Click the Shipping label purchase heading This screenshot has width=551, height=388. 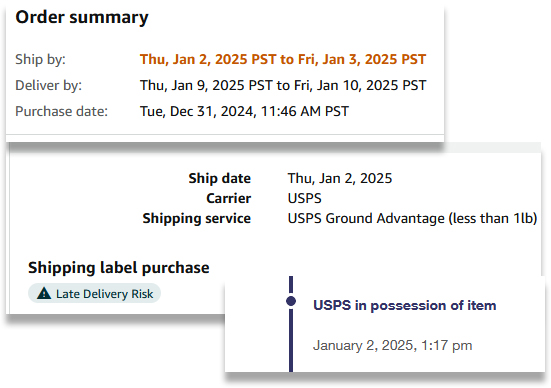[x=119, y=268]
